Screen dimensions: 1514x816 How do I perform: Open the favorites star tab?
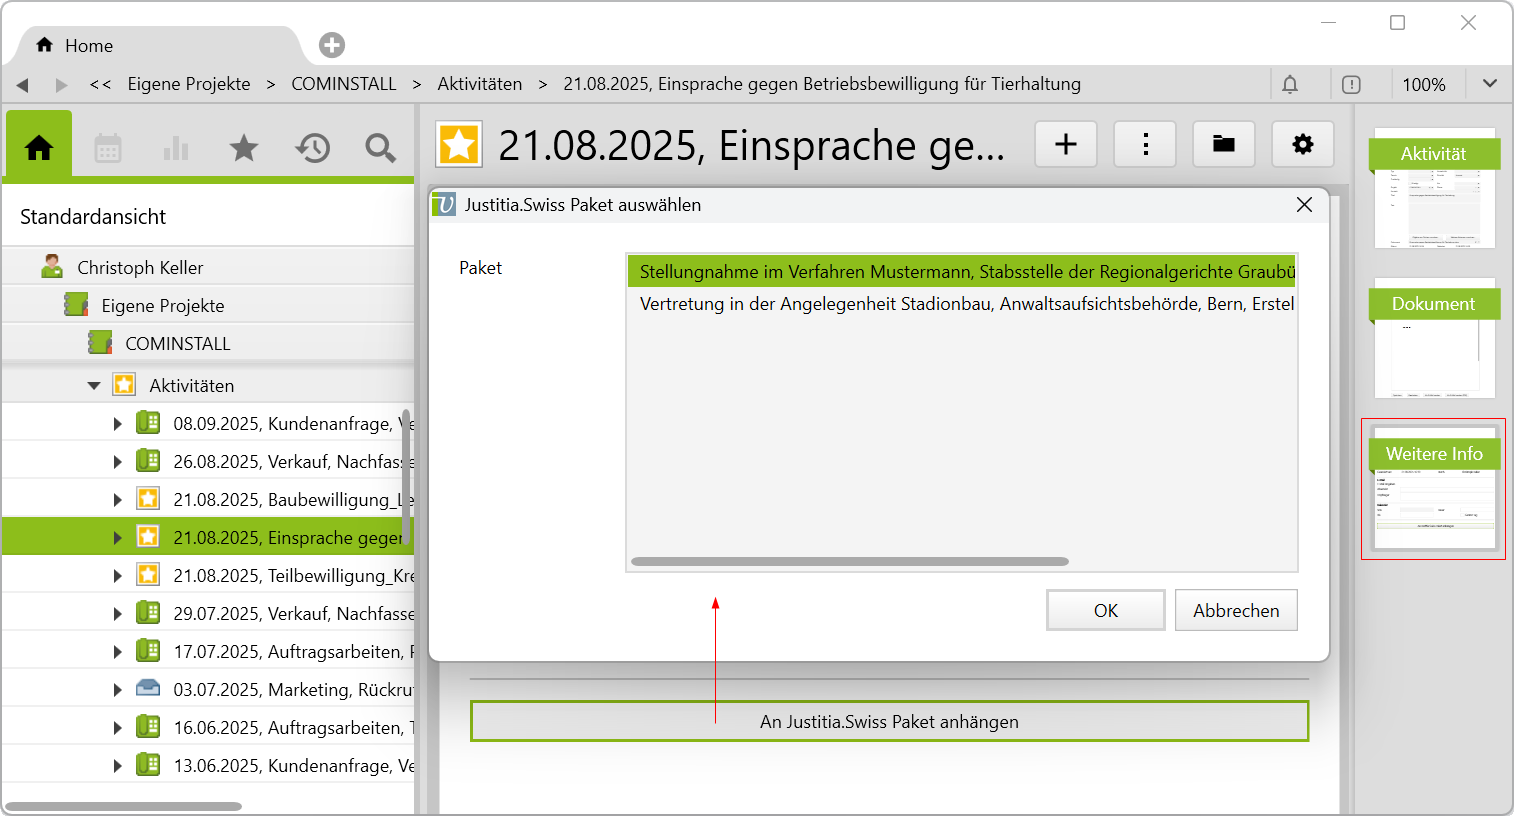[244, 148]
